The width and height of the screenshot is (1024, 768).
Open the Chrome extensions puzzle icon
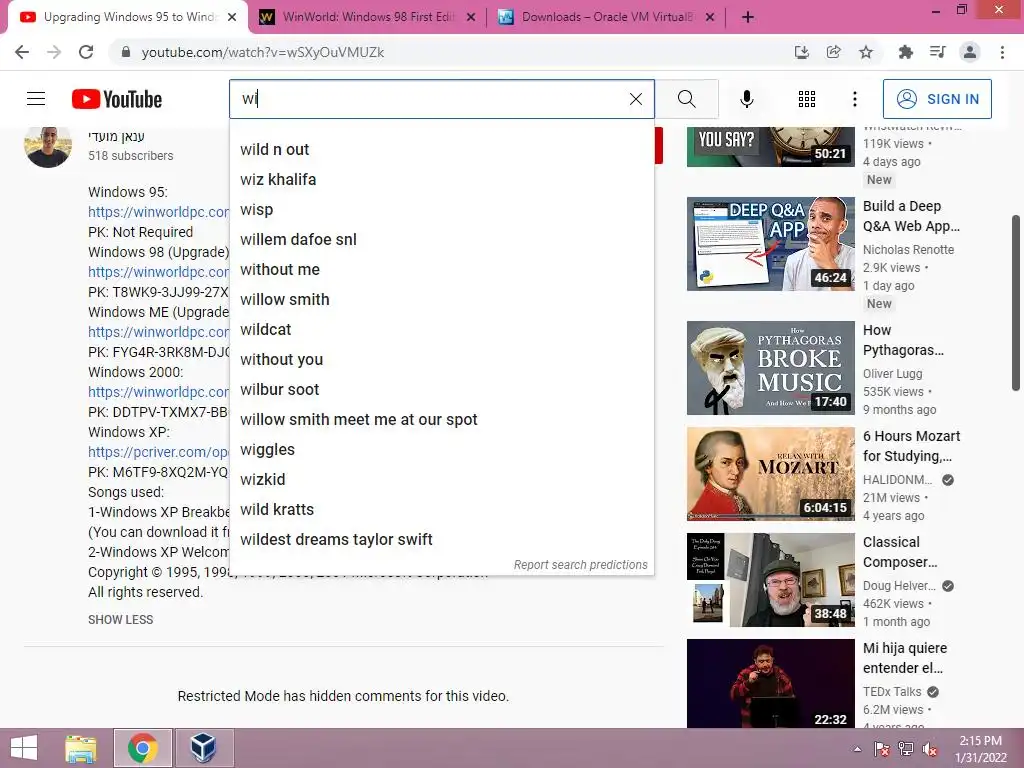pyautogui.click(x=905, y=52)
